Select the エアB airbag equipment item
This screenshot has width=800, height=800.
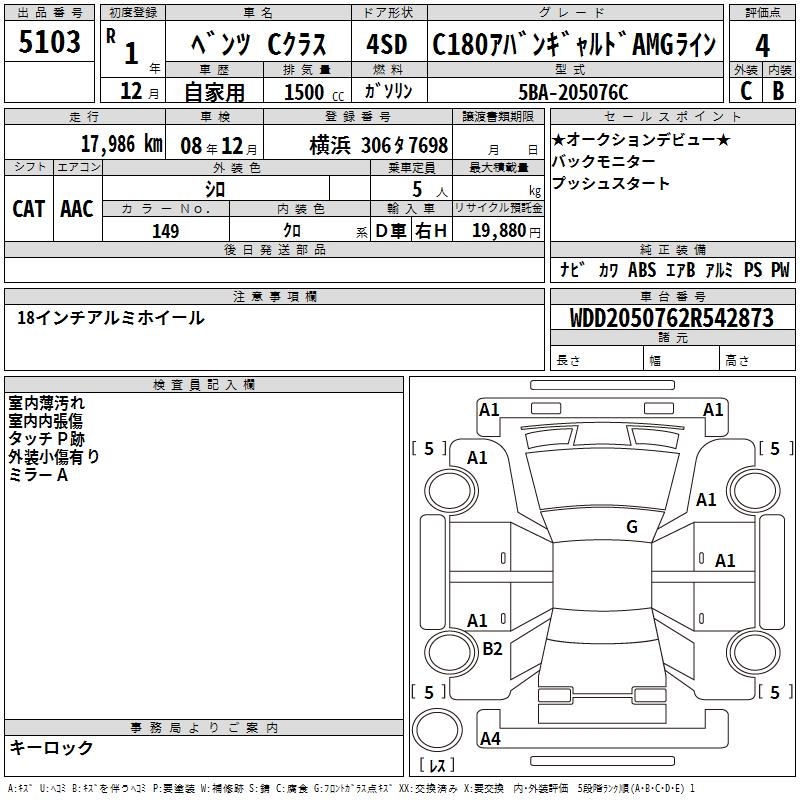click(681, 269)
